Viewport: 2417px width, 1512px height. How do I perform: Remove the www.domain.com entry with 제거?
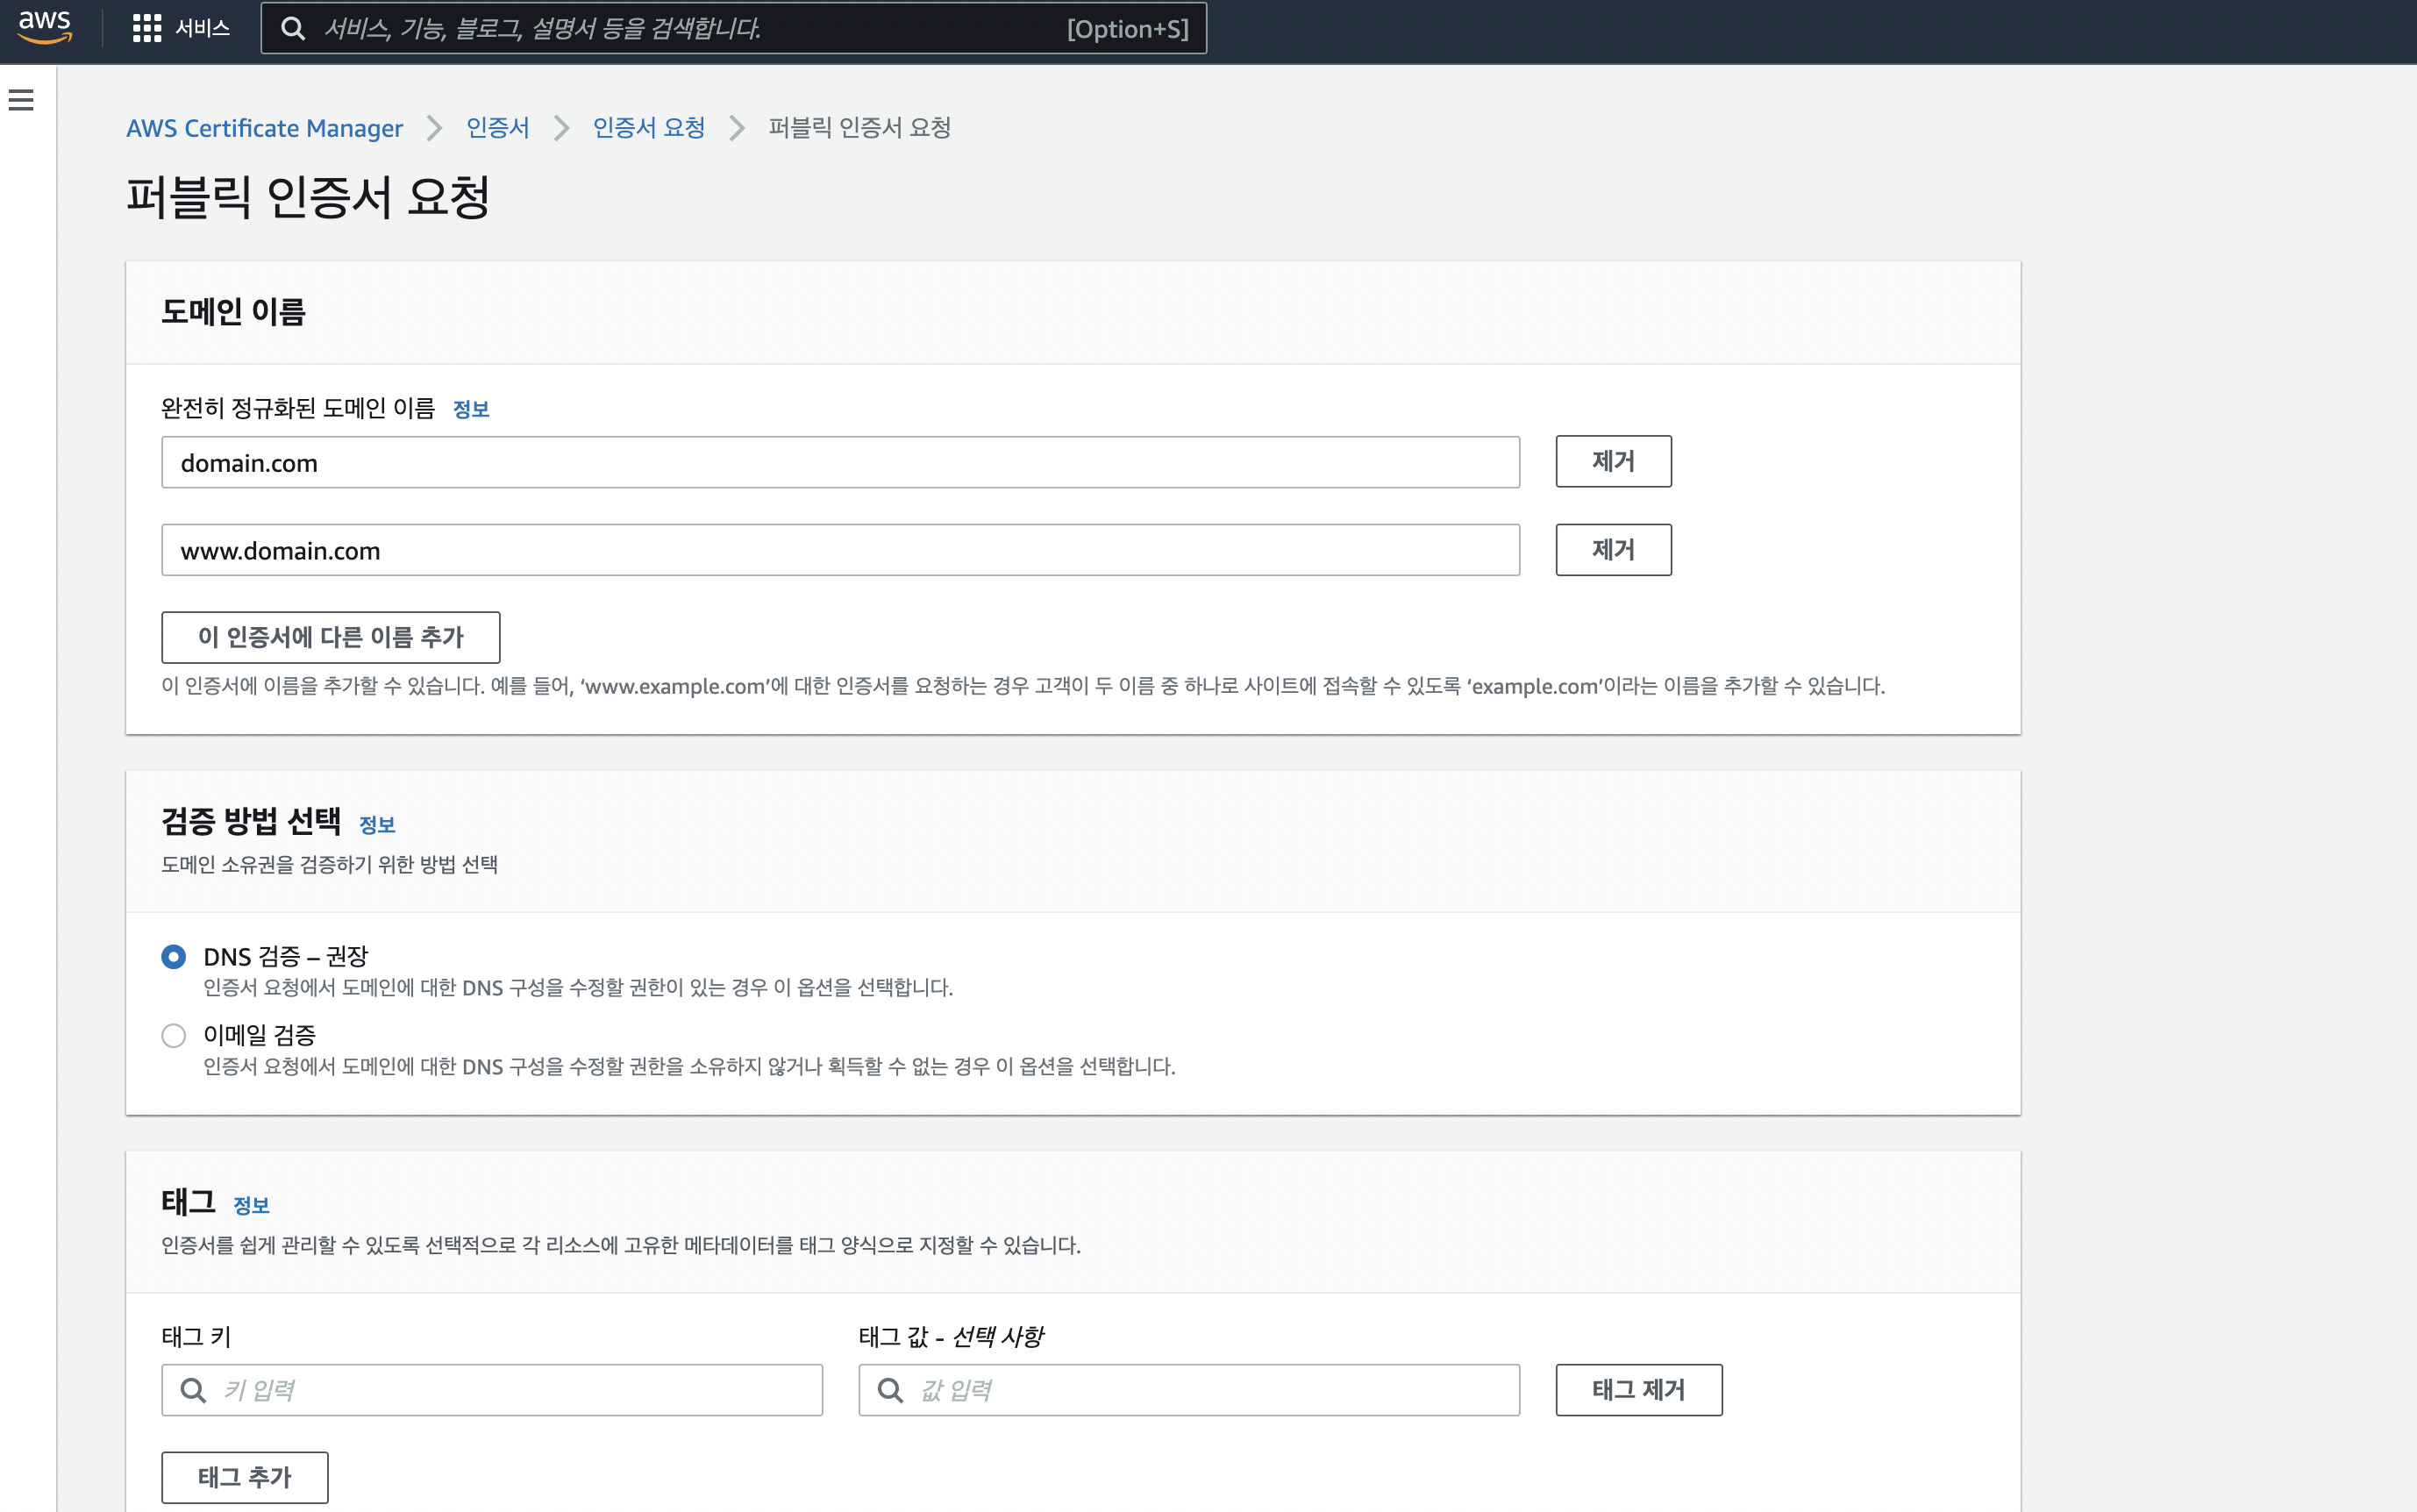click(x=1612, y=549)
